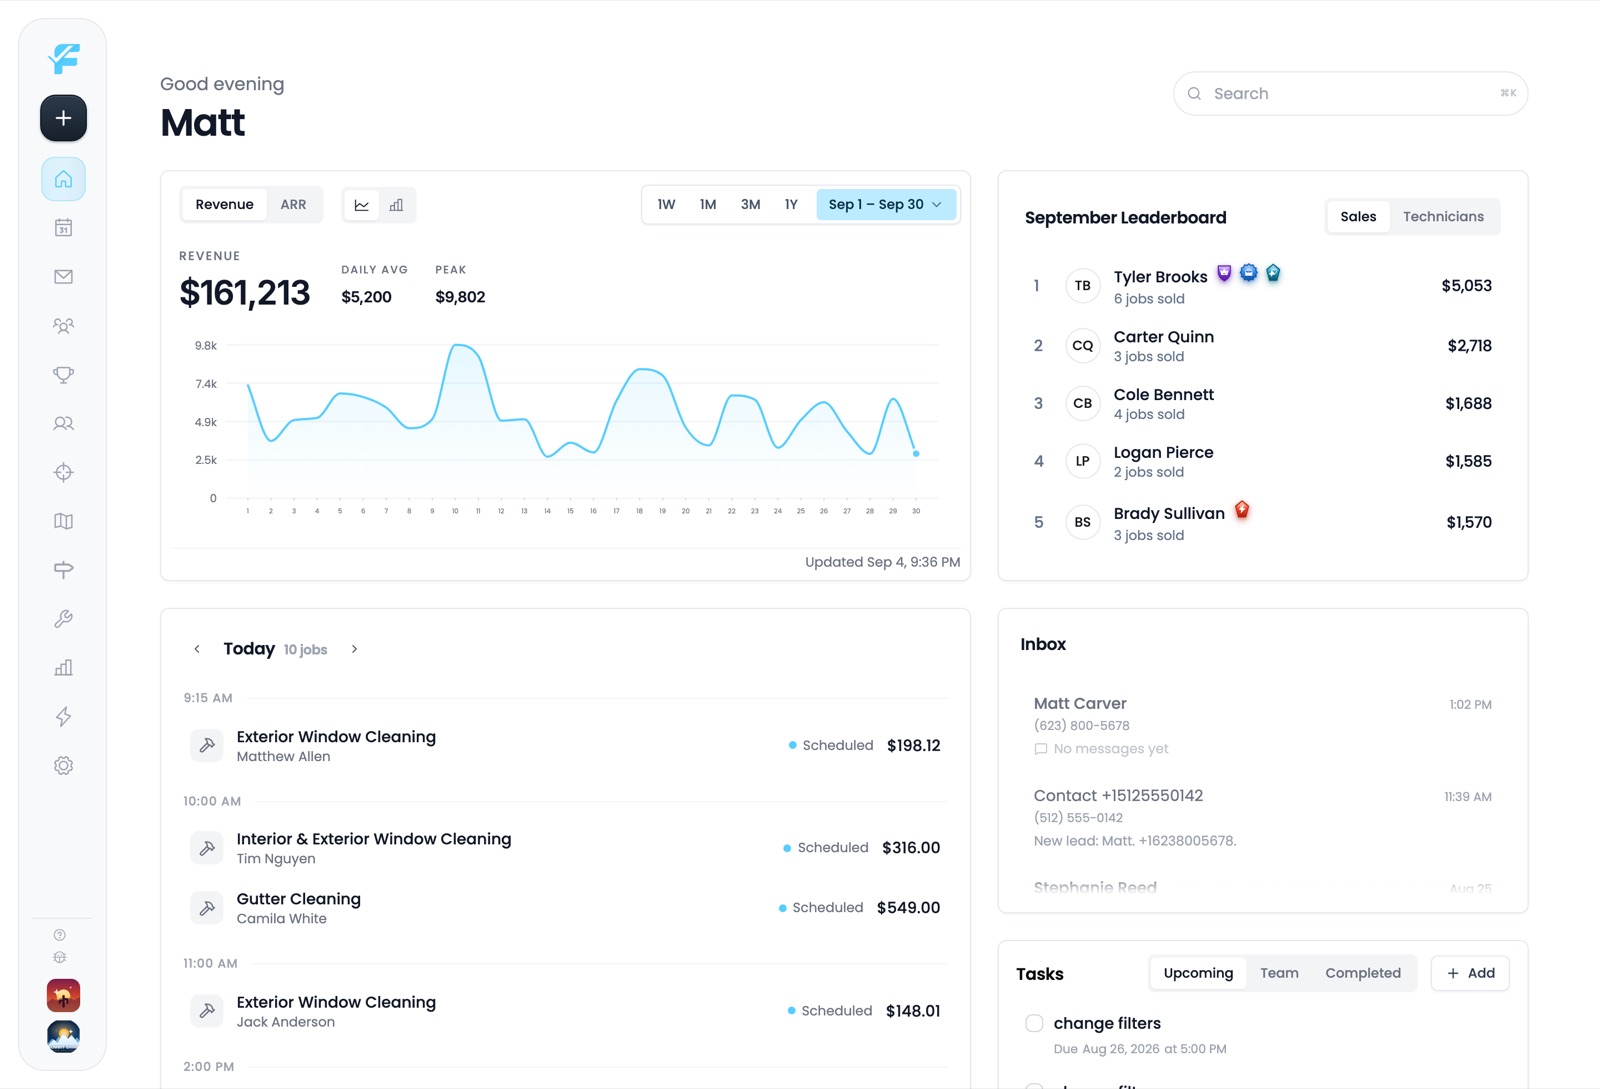
Task: Open the Home dashboard icon
Action: click(63, 179)
